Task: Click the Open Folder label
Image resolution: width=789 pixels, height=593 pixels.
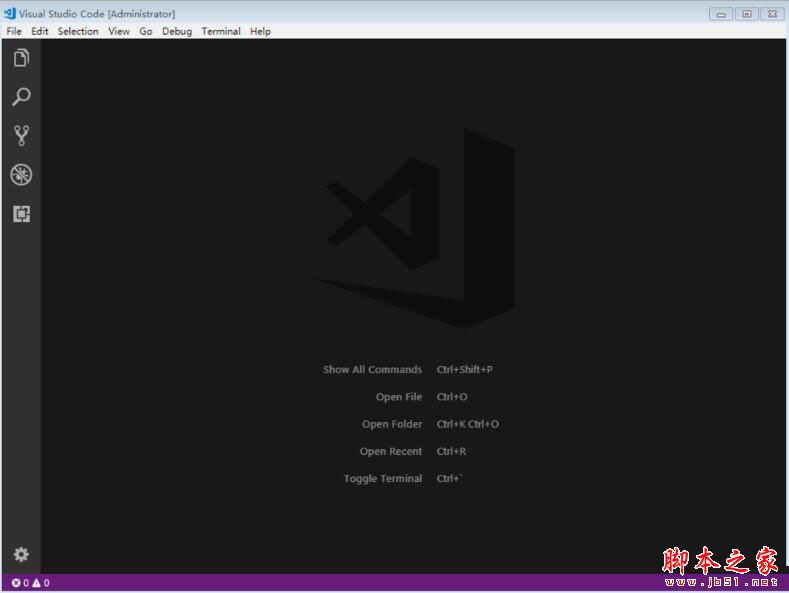Action: [392, 424]
